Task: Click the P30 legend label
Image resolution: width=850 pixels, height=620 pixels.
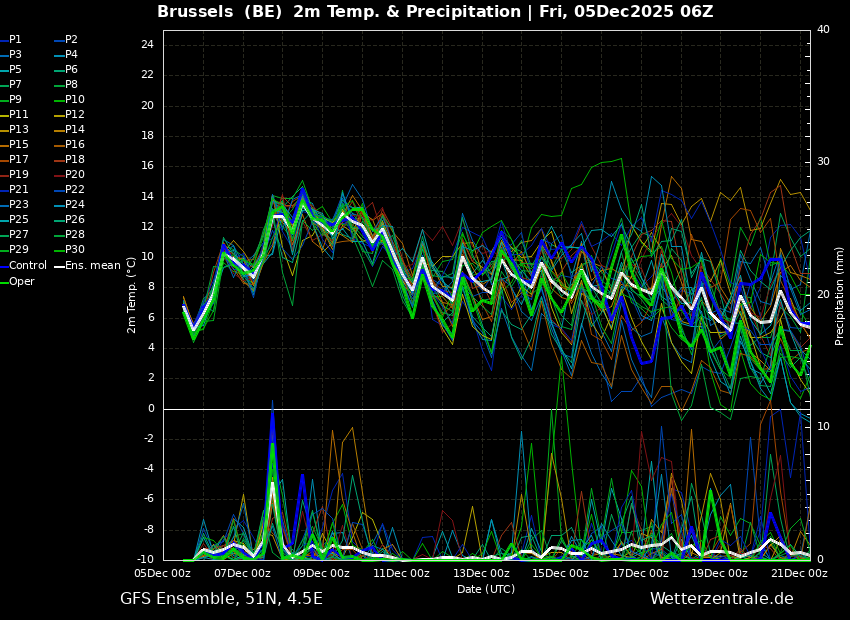Action: pyautogui.click(x=71, y=249)
